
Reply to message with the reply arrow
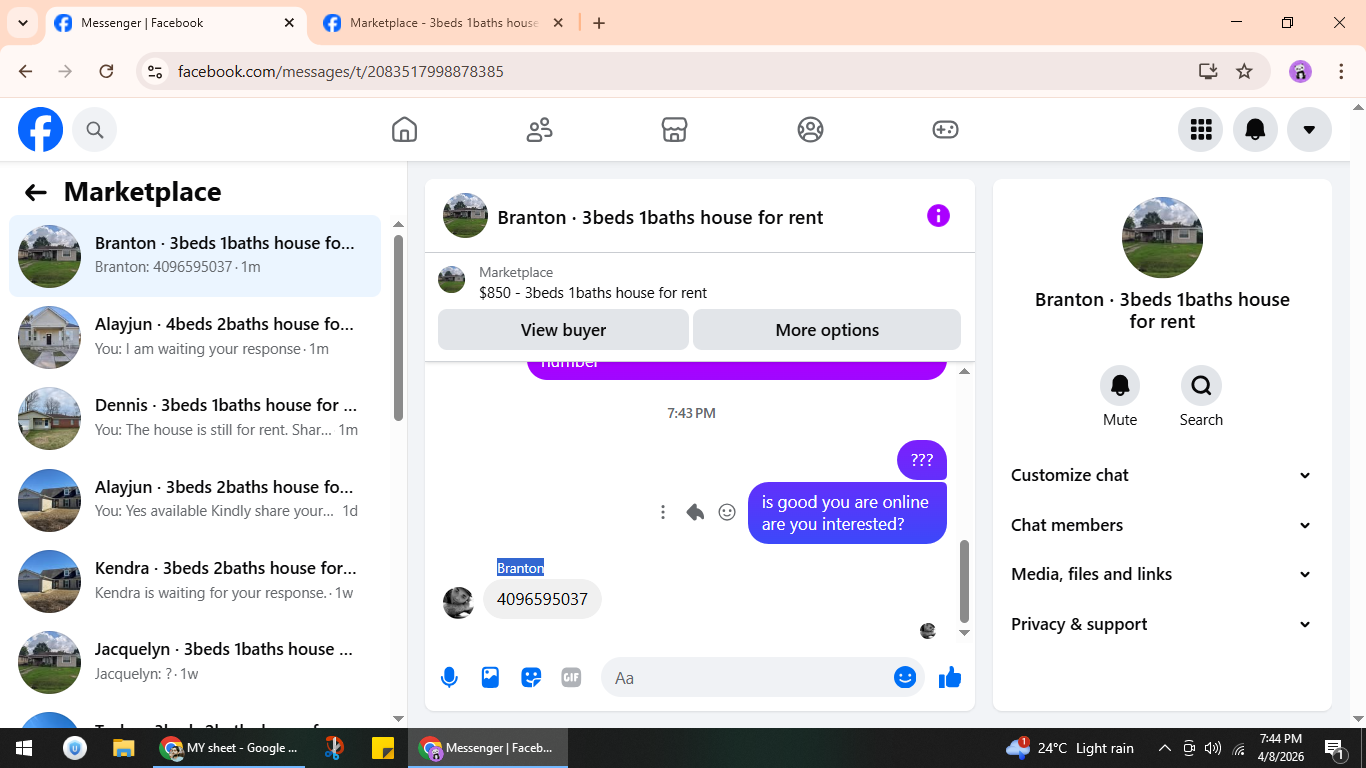(x=695, y=512)
